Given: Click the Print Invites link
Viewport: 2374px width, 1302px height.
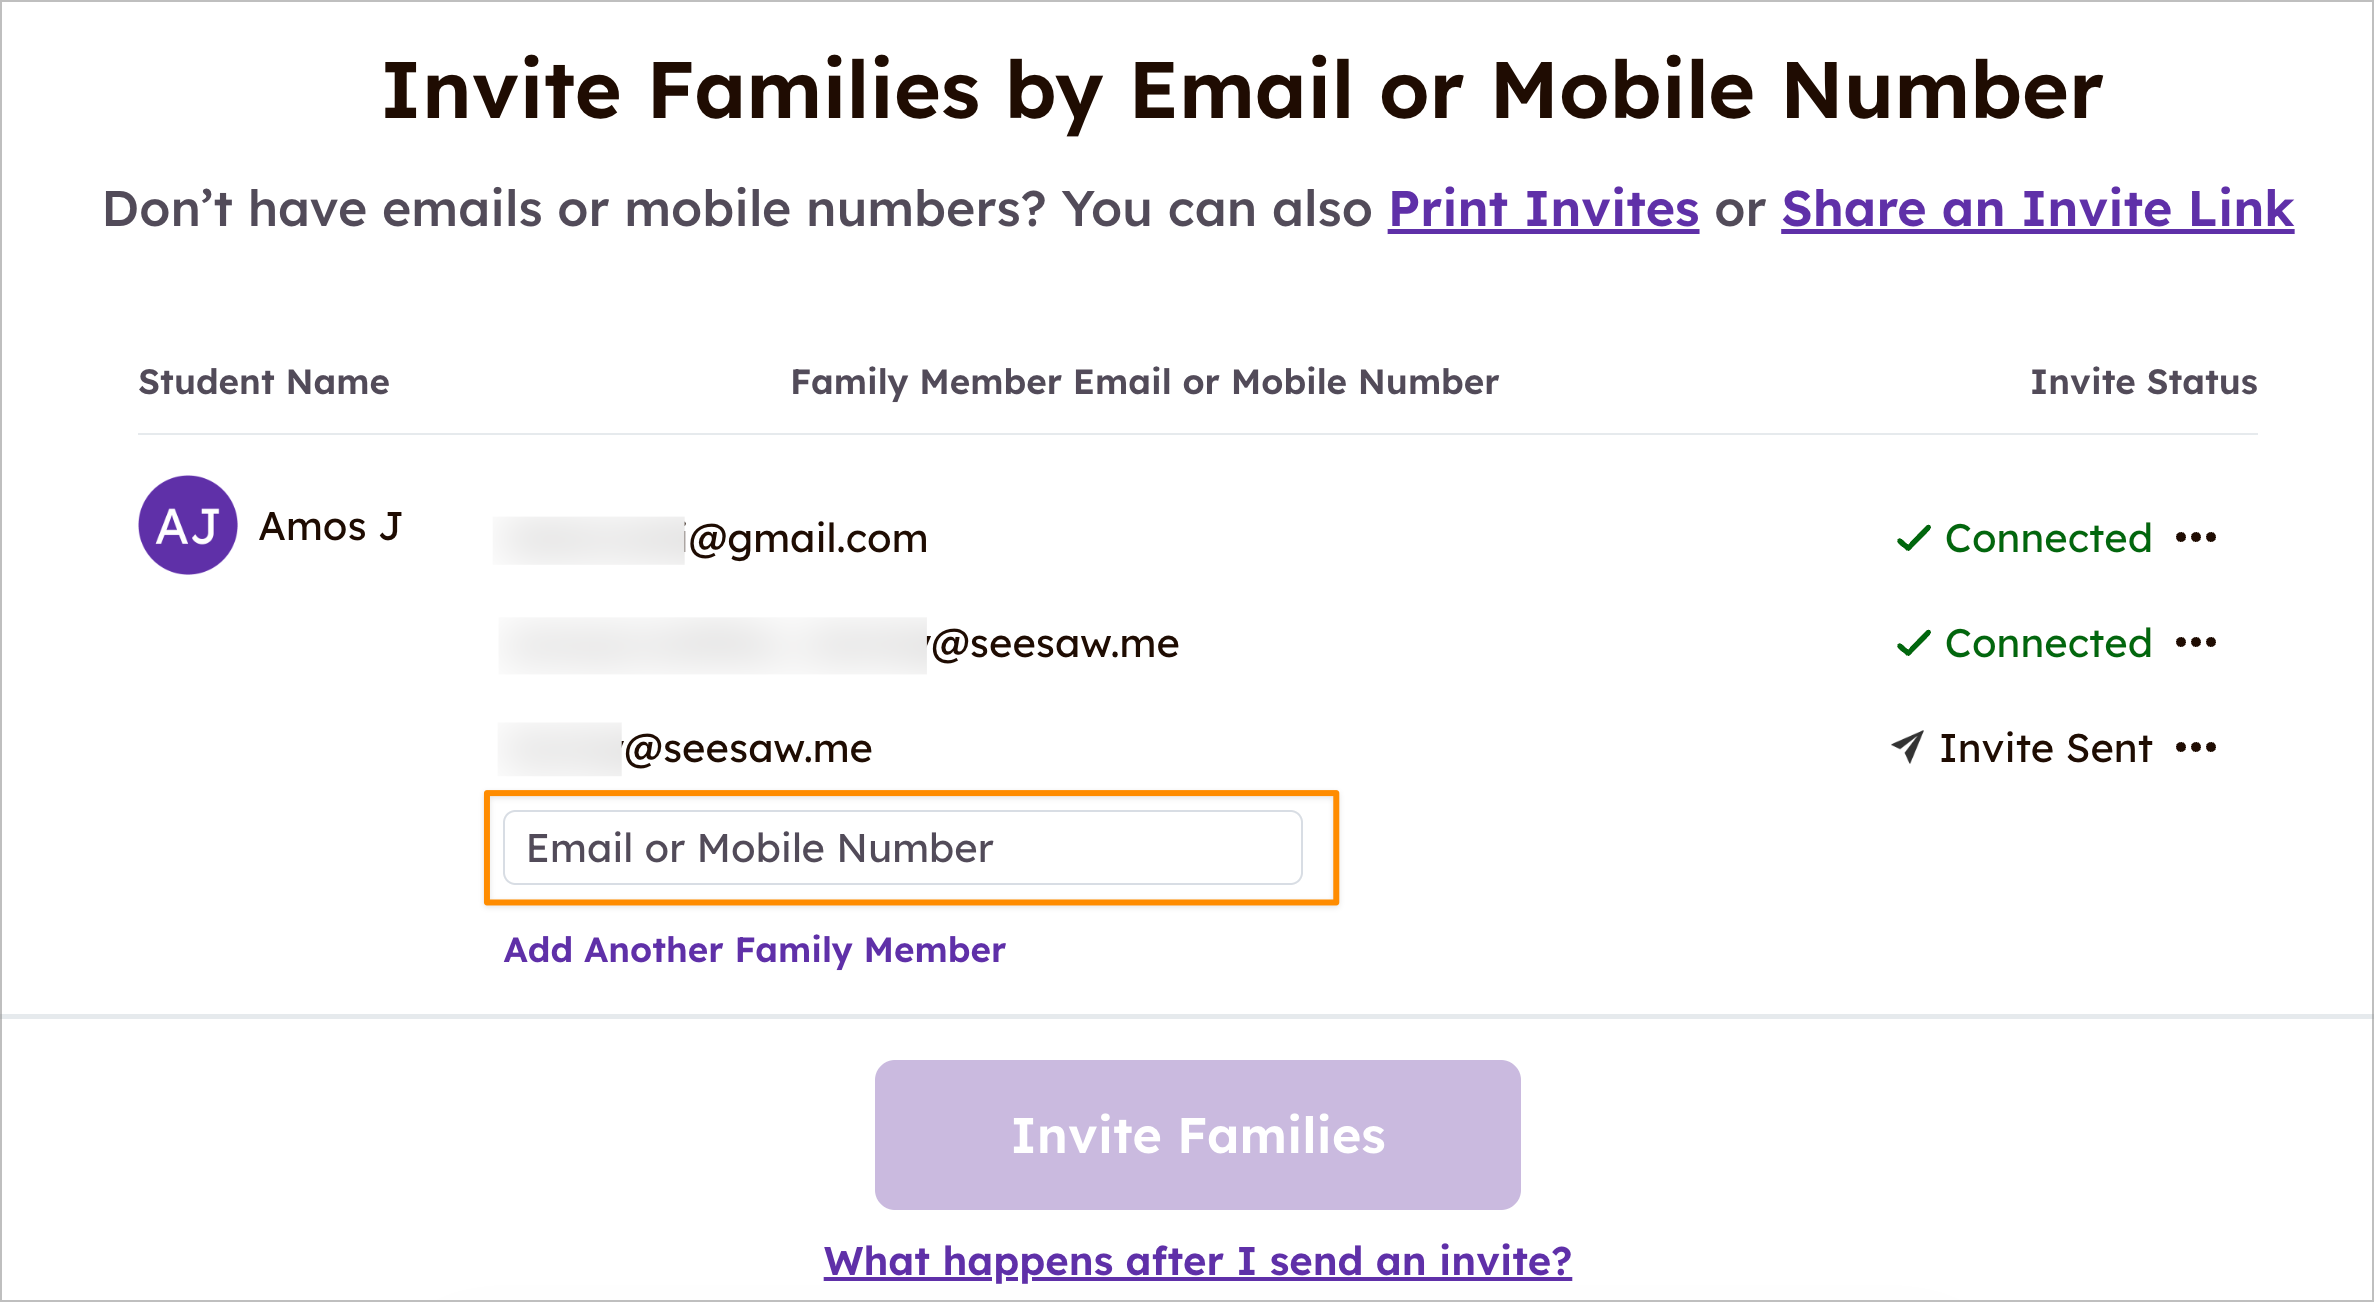Looking at the screenshot, I should (1543, 209).
